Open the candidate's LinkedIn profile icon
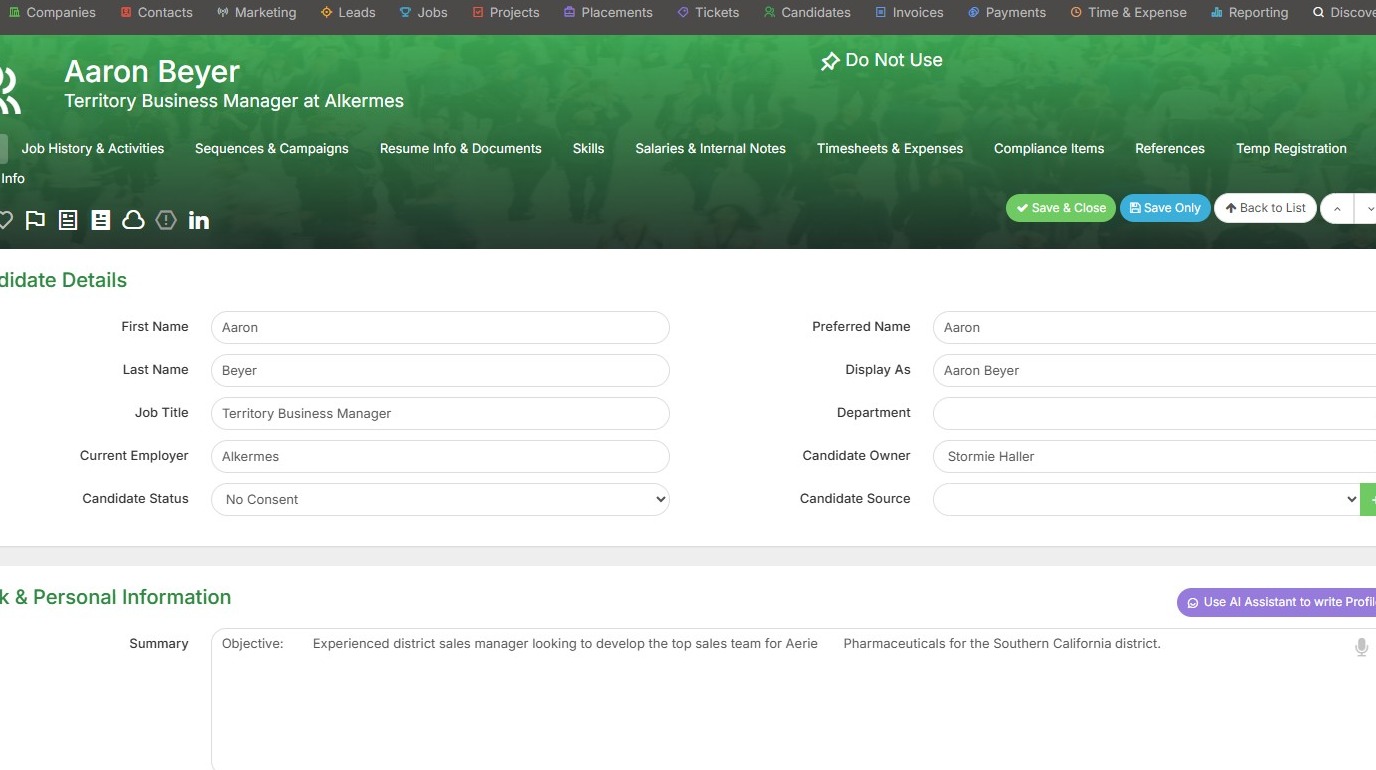This screenshot has height=770, width=1376. point(199,220)
